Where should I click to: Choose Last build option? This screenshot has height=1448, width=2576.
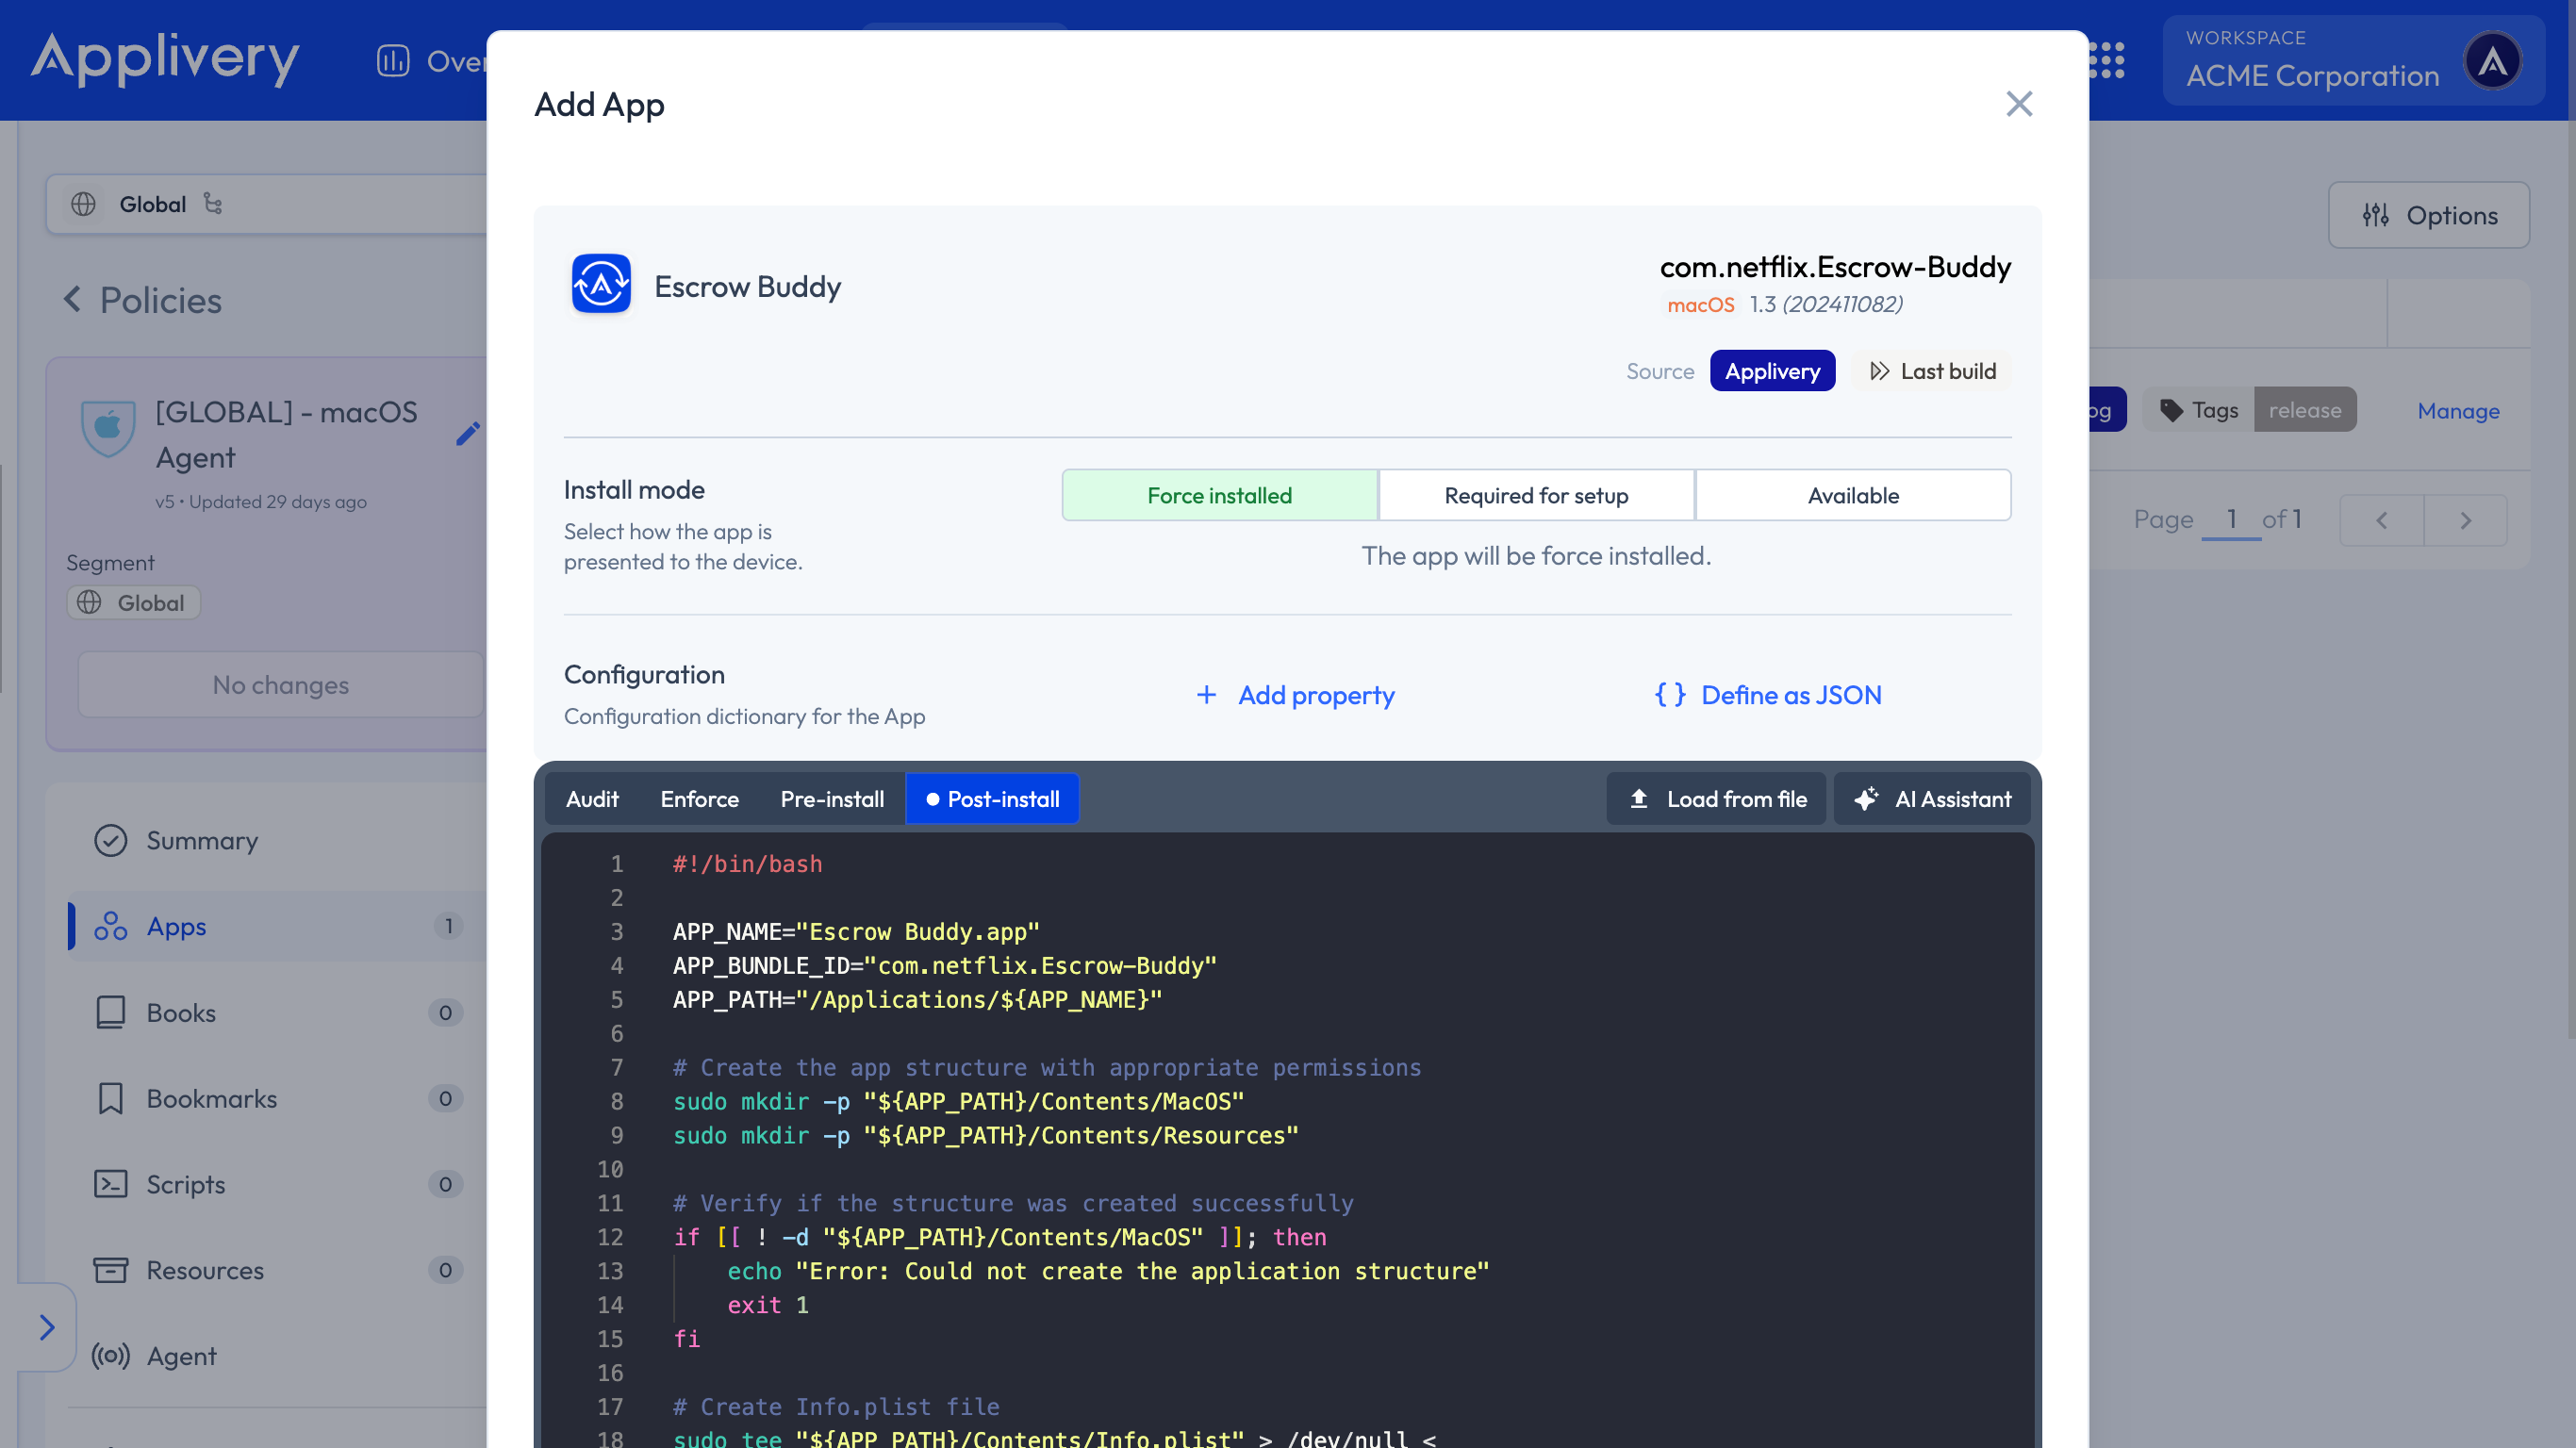click(1932, 371)
